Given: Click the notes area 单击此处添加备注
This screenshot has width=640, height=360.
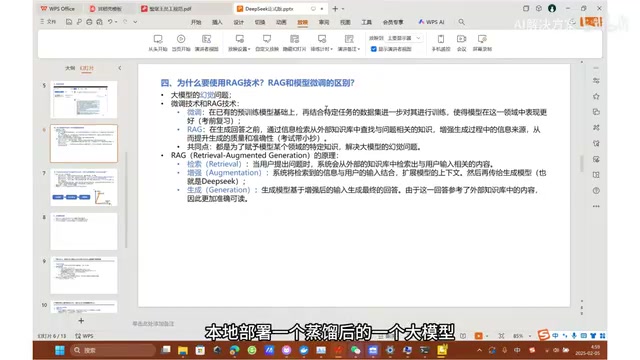Looking at the screenshot, I should coord(153,324).
